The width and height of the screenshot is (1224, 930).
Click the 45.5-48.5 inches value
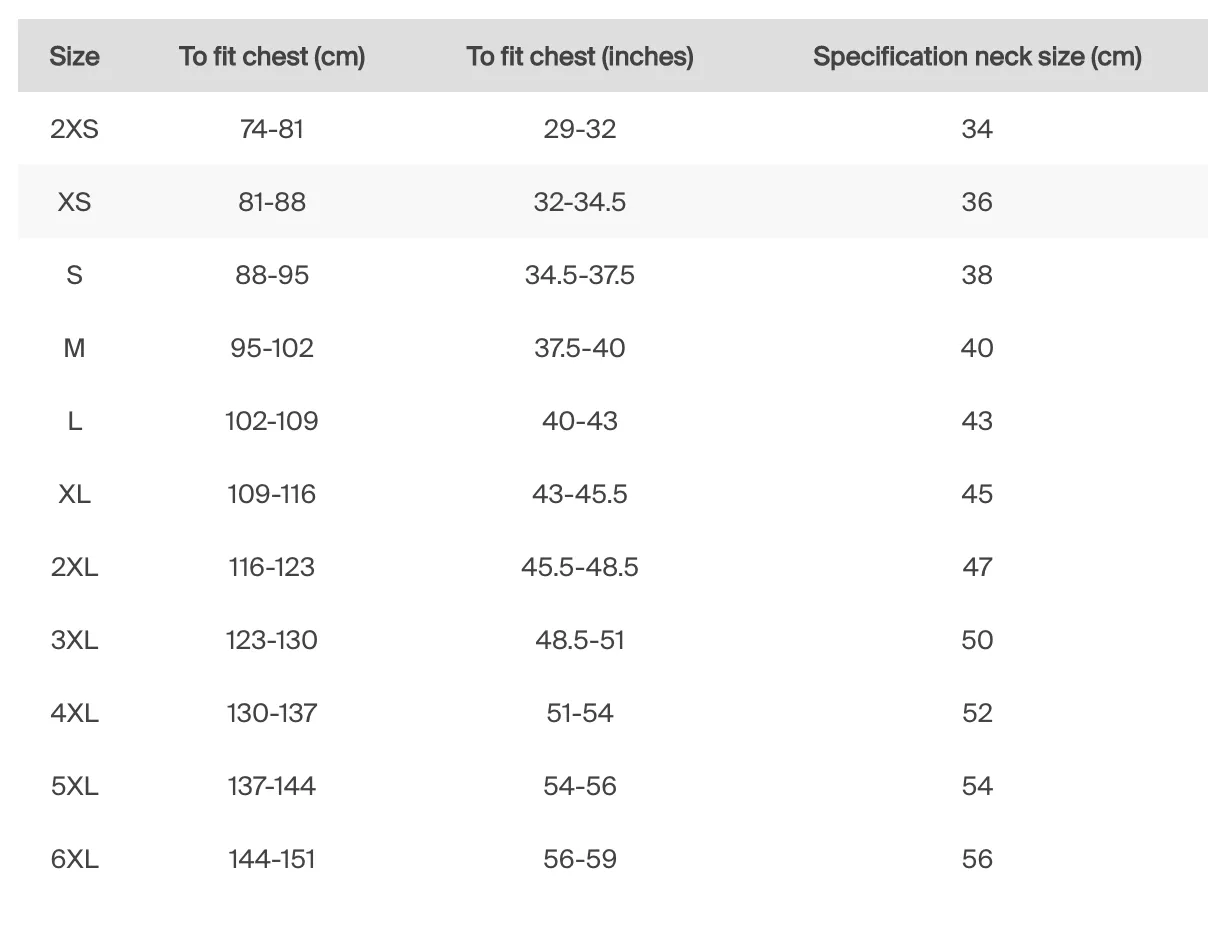(580, 567)
